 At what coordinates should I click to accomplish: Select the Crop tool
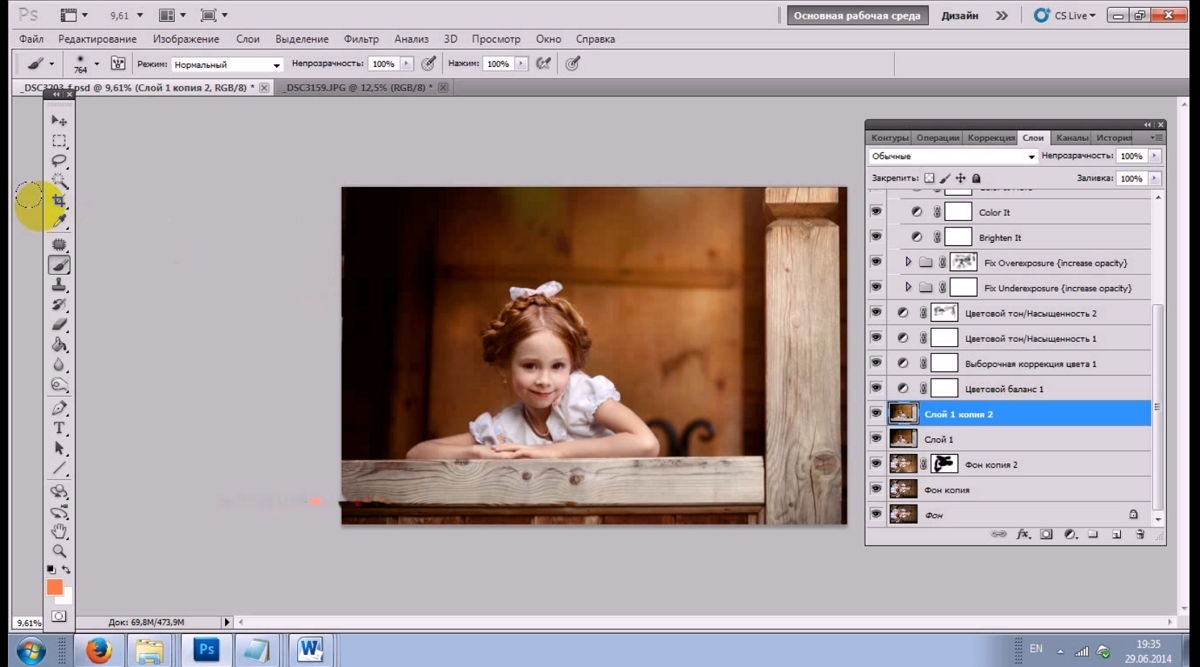59,202
